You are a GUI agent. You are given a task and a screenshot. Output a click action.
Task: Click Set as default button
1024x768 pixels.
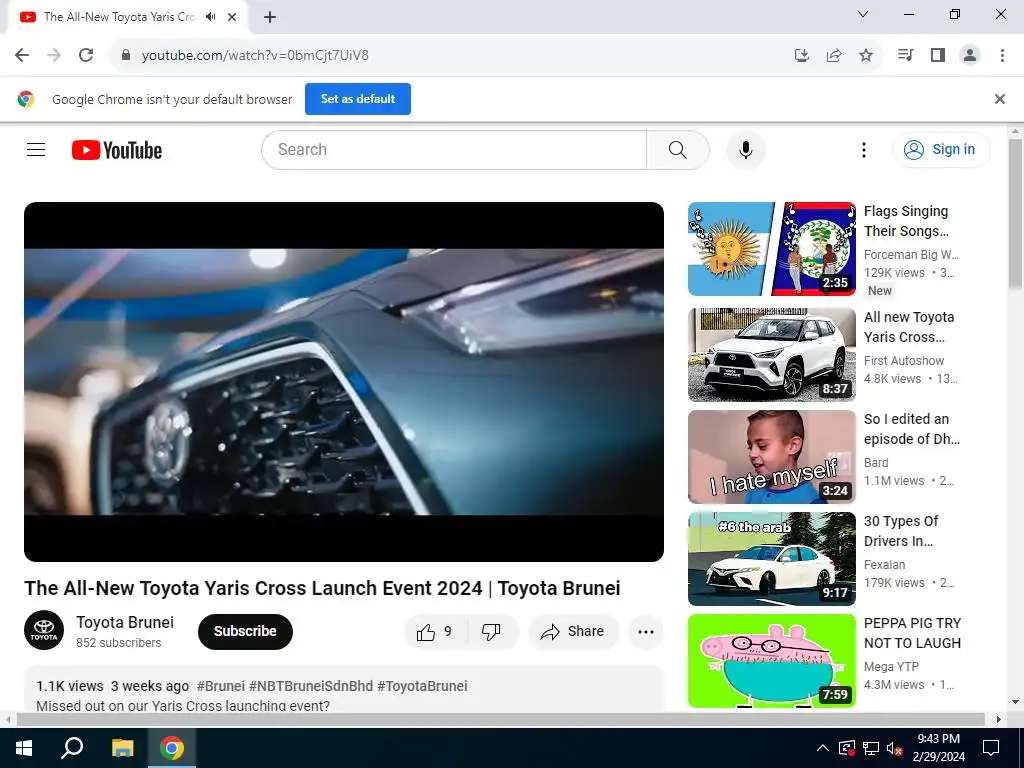tap(358, 99)
